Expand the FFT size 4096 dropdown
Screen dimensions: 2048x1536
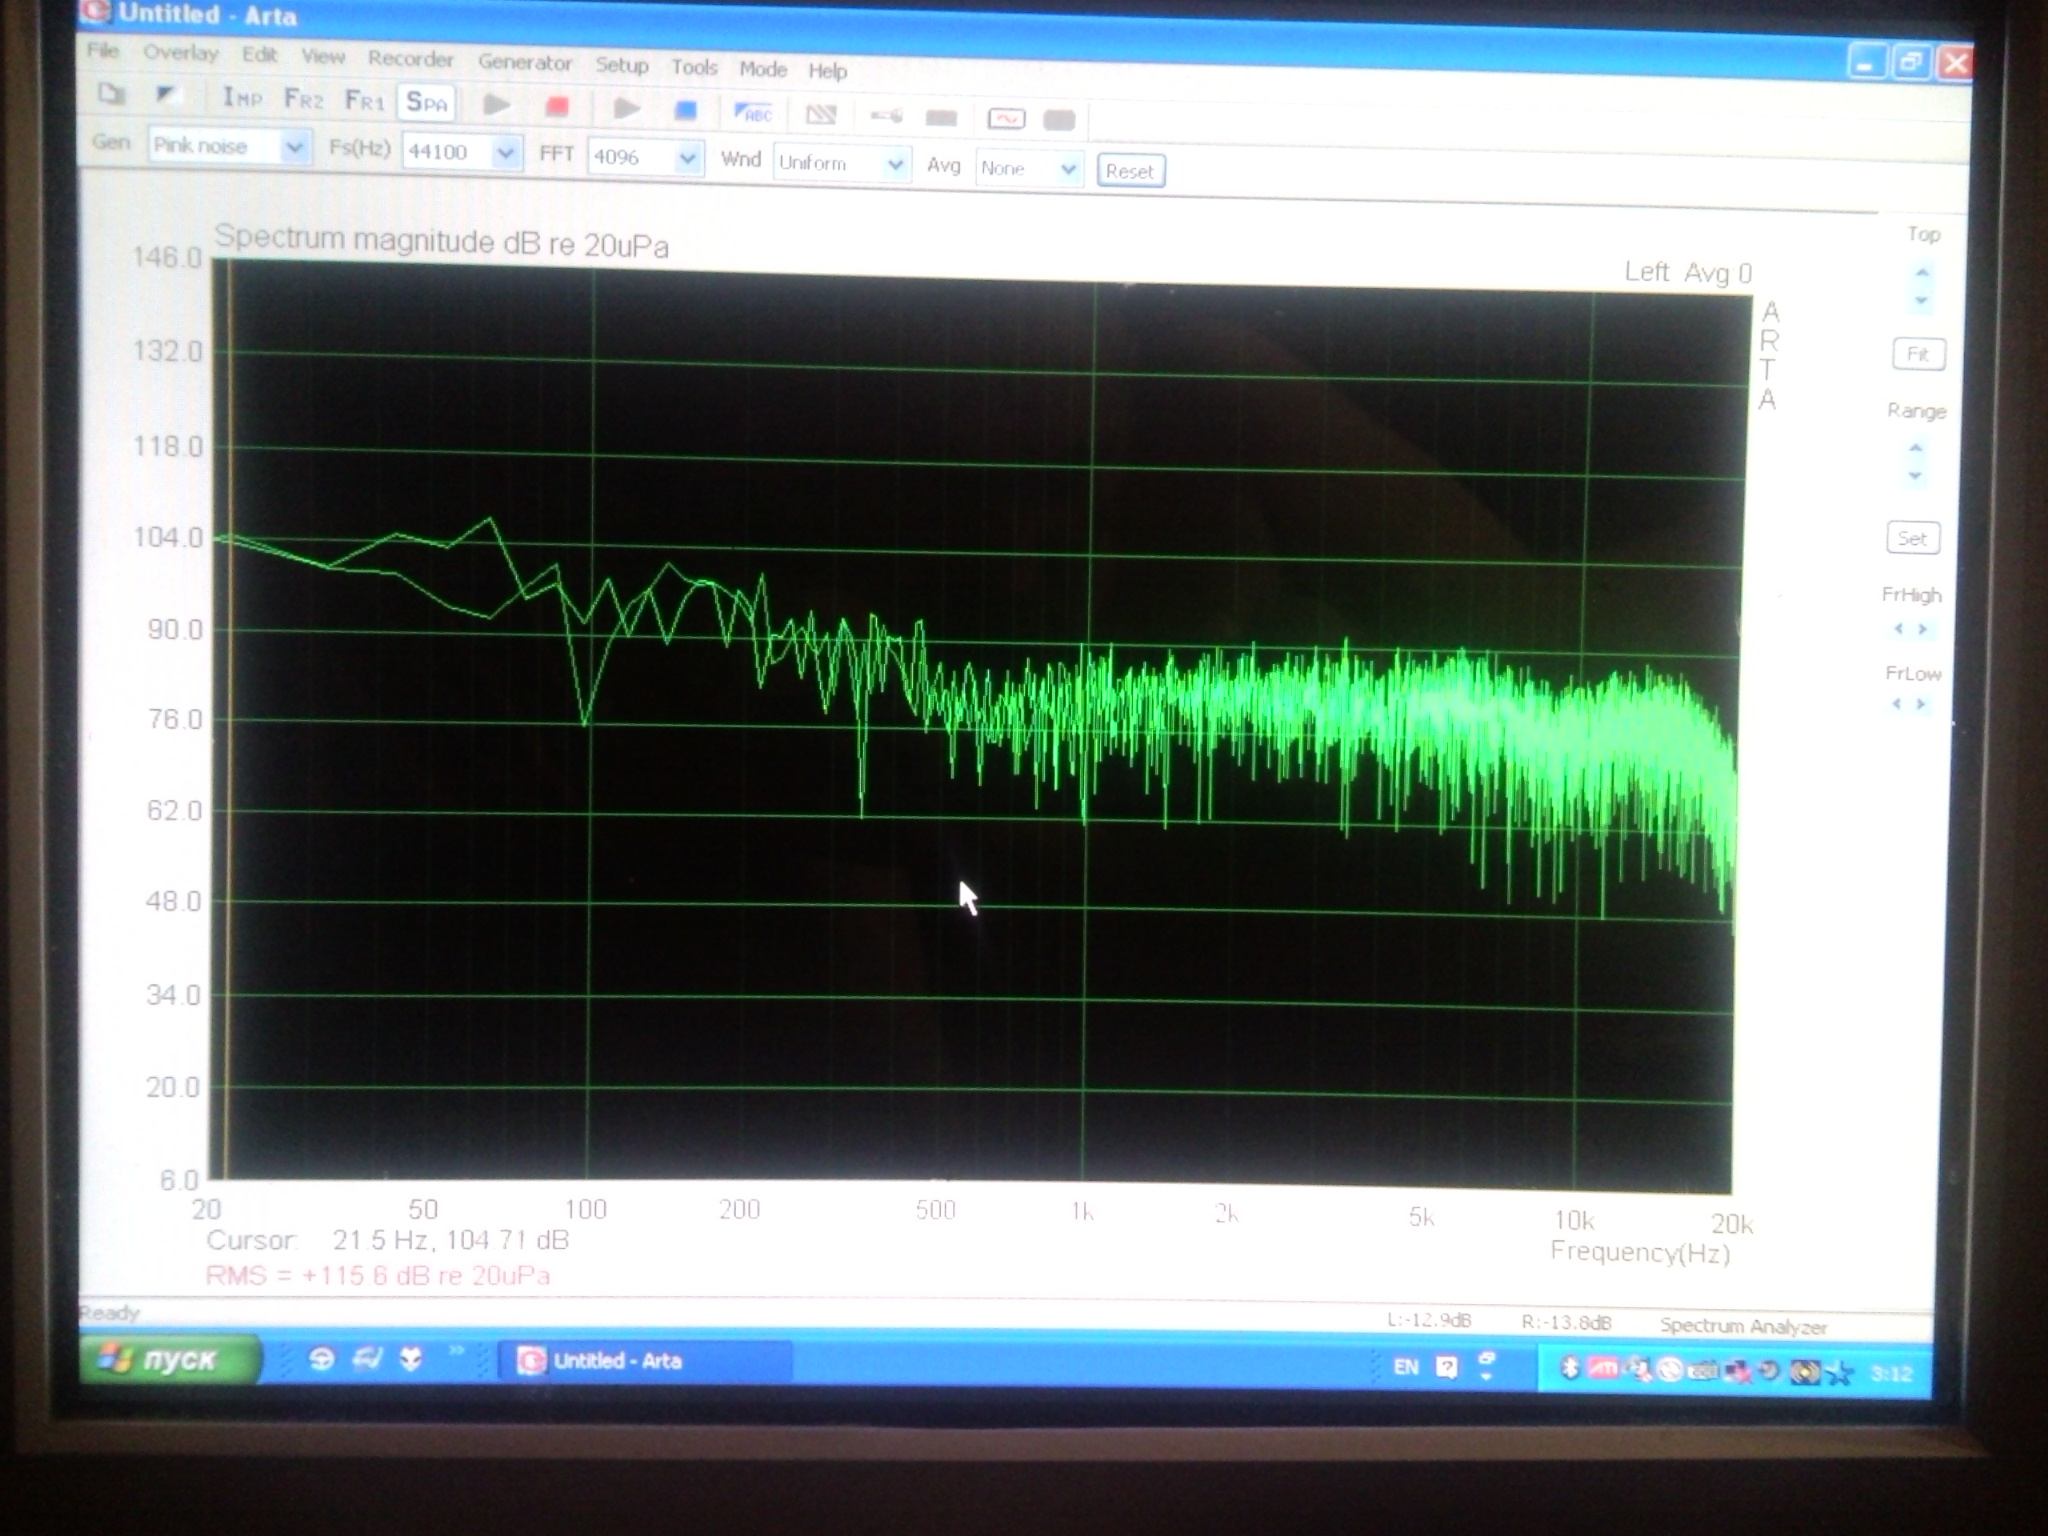[687, 158]
